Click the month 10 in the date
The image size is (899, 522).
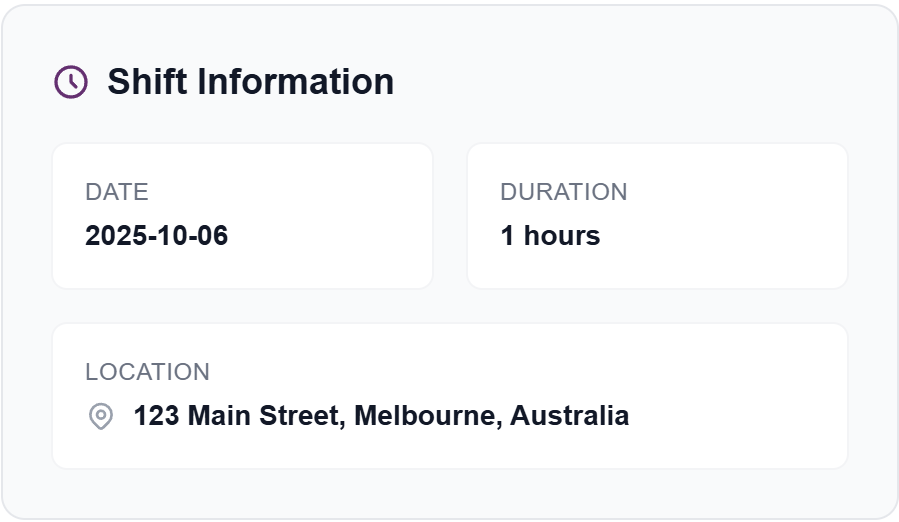[167, 236]
